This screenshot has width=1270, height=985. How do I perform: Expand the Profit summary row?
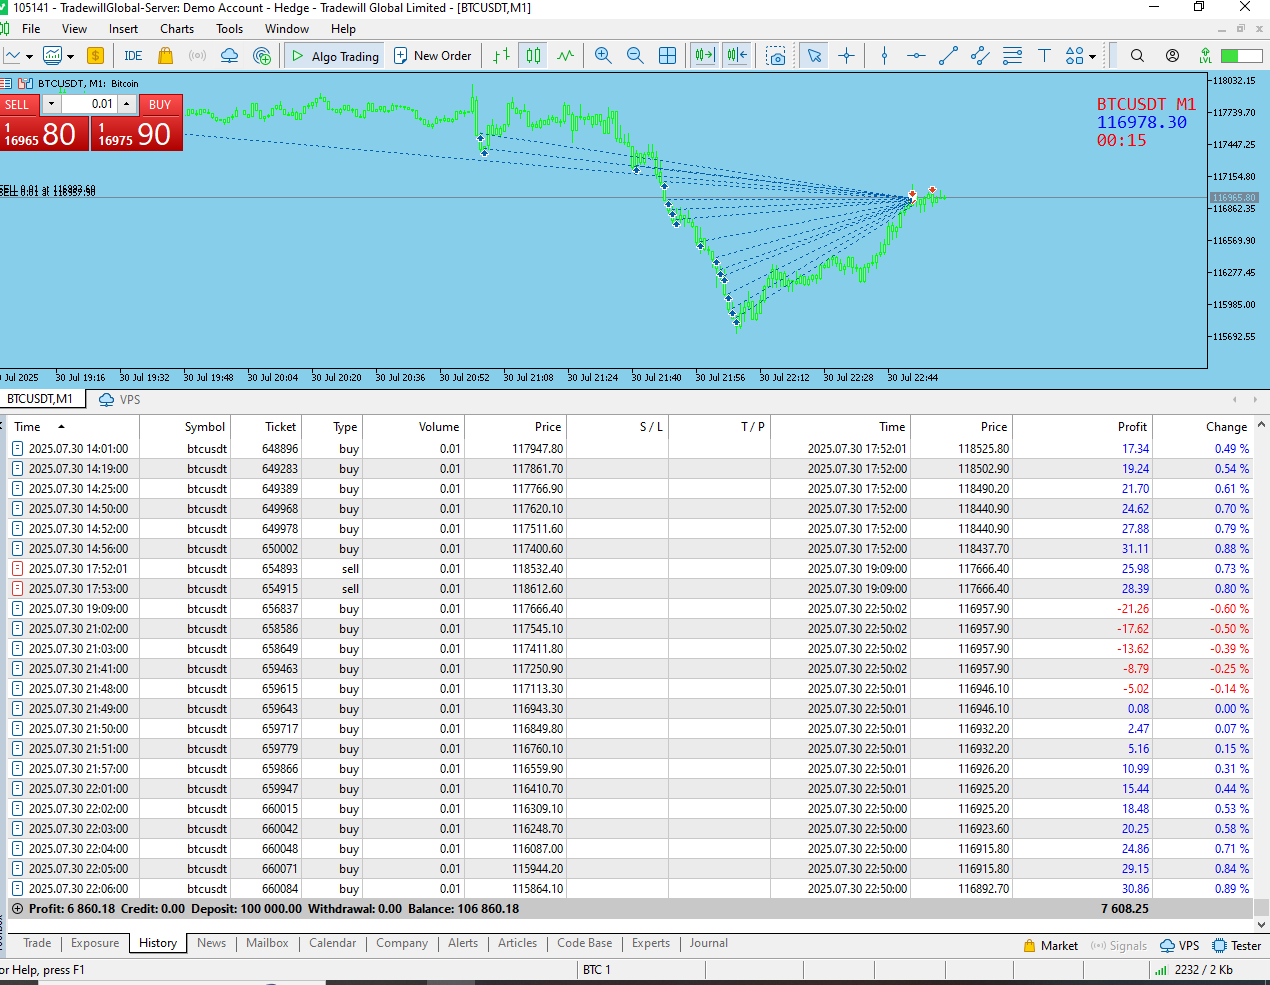point(17,909)
